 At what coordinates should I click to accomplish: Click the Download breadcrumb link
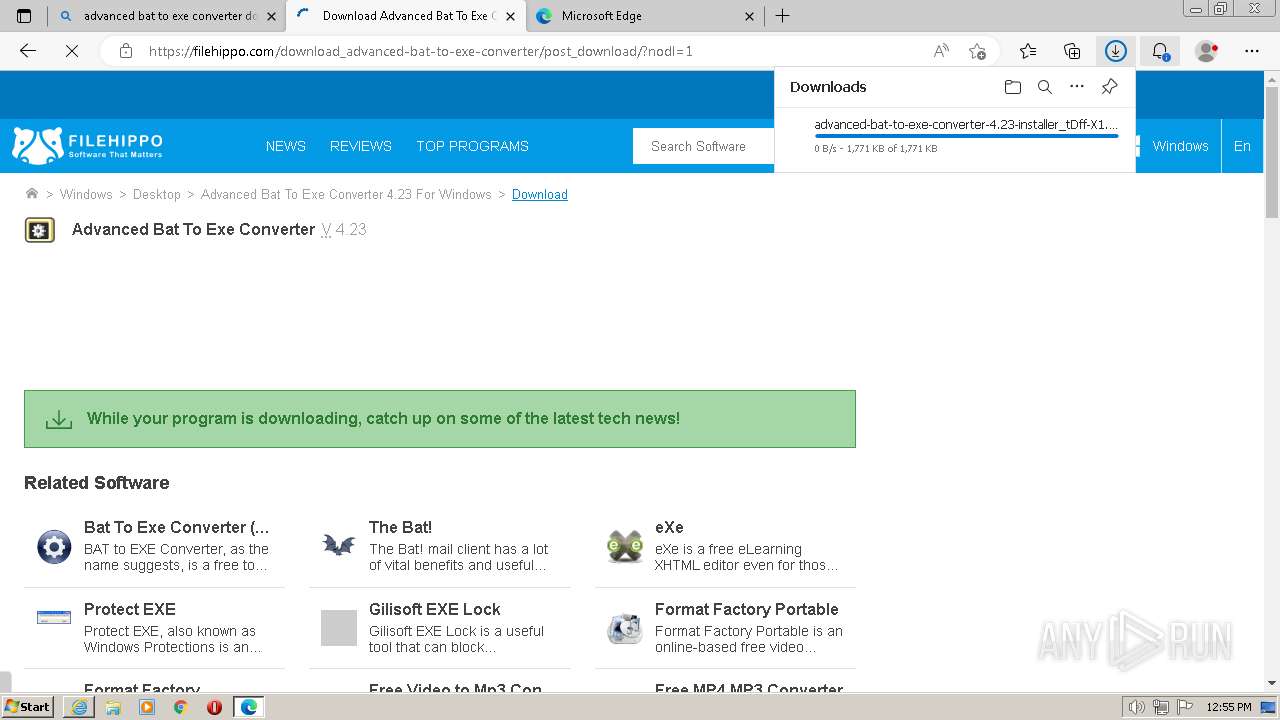pos(540,194)
